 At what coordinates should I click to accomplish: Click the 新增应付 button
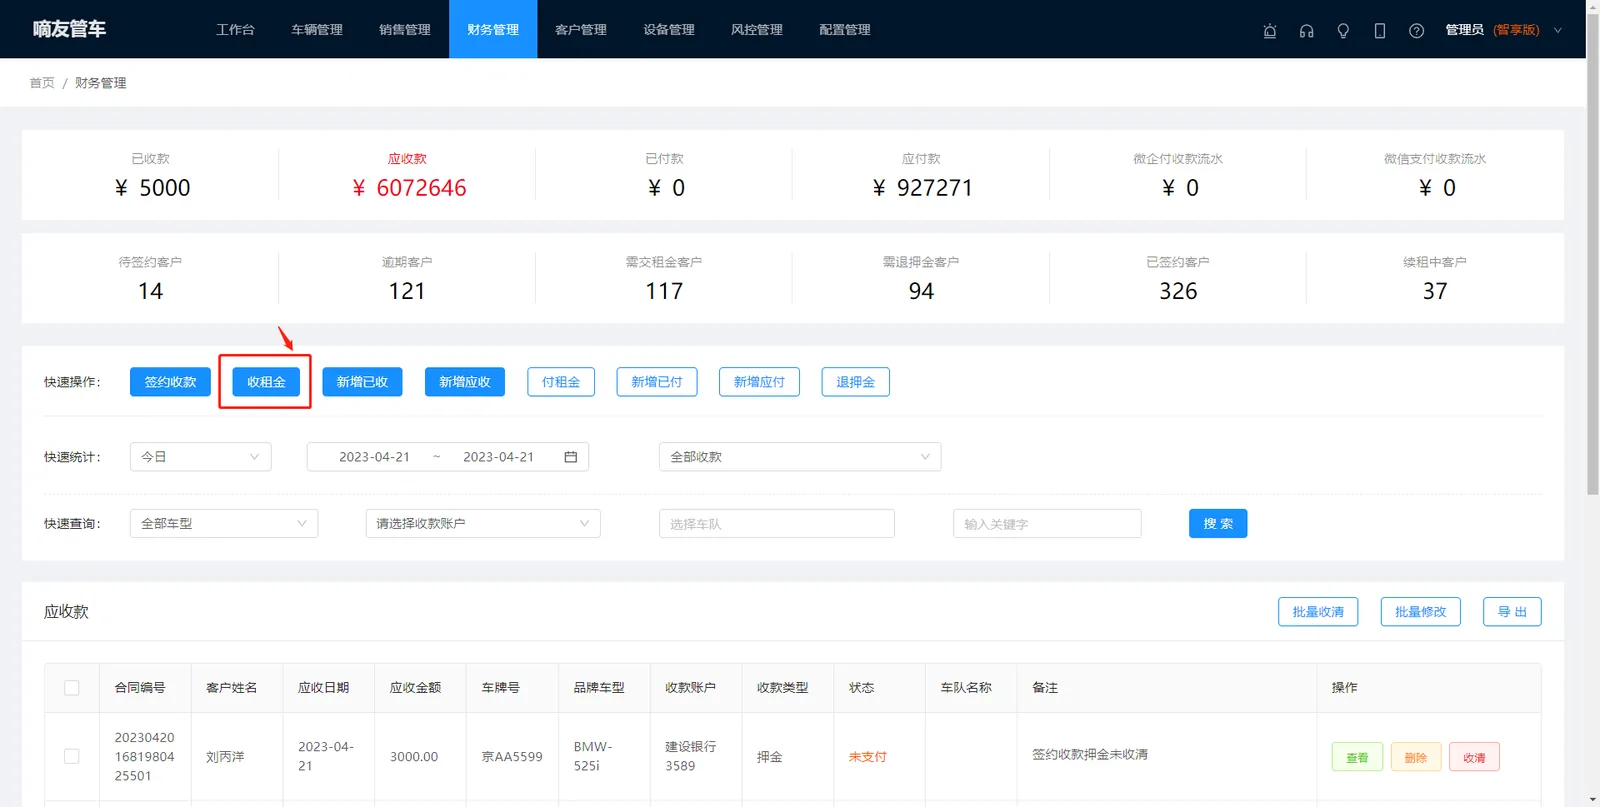click(x=759, y=382)
